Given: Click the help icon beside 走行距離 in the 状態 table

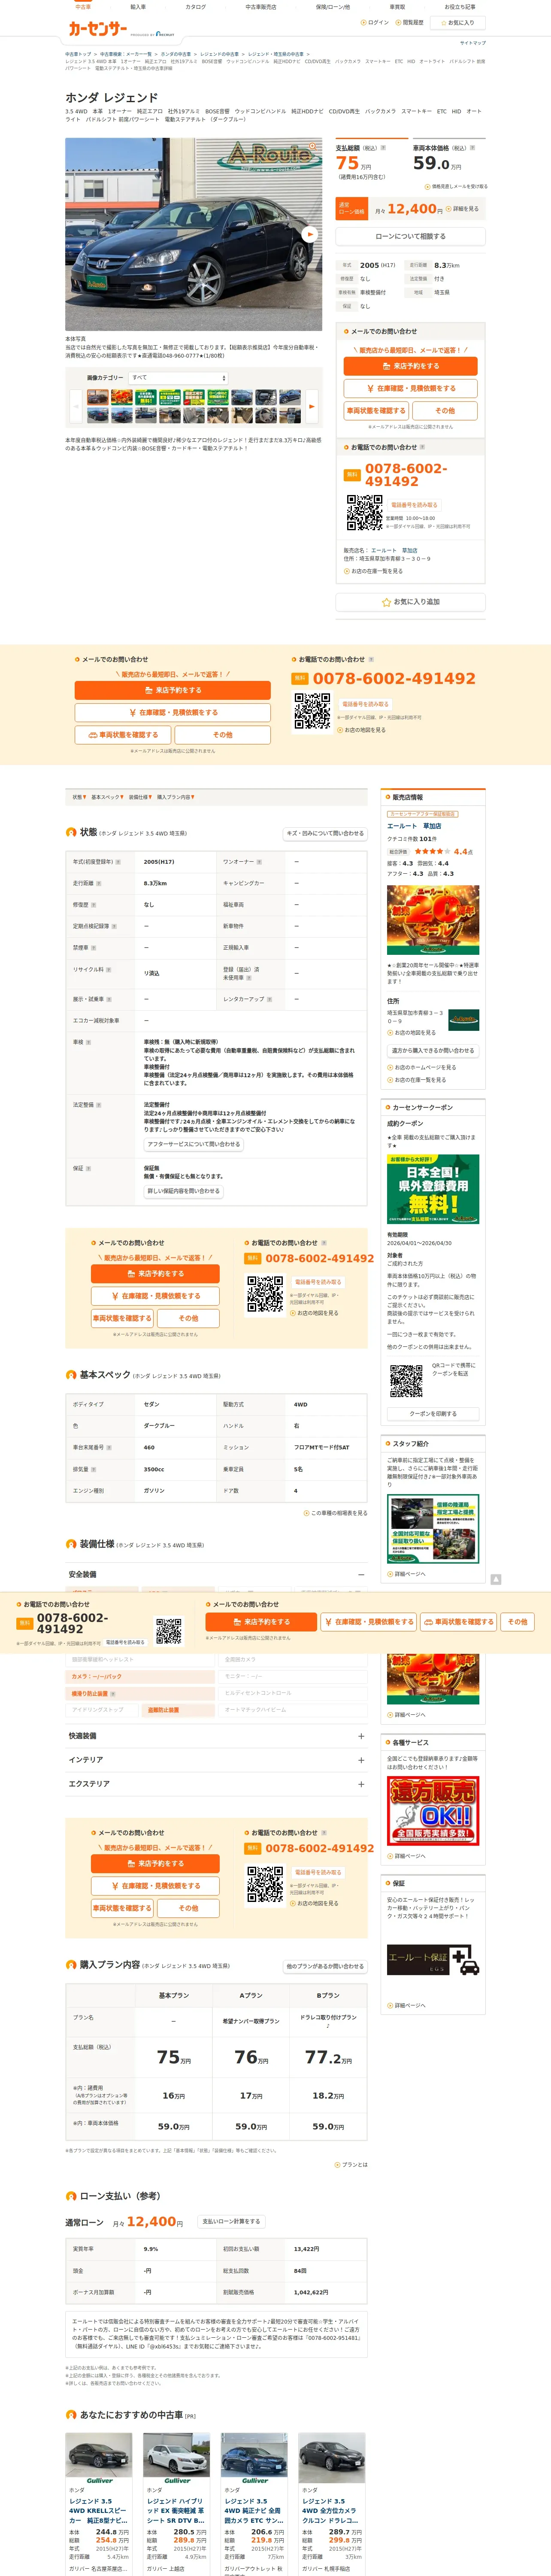Looking at the screenshot, I should [99, 883].
